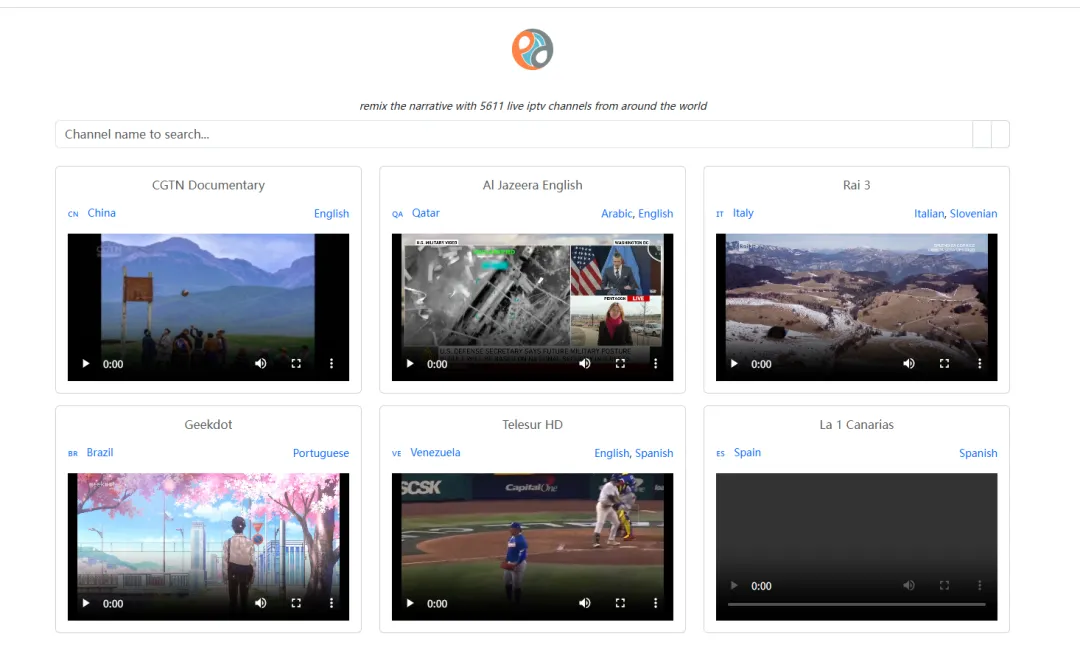Click the Telesur HD channel title

tap(532, 424)
